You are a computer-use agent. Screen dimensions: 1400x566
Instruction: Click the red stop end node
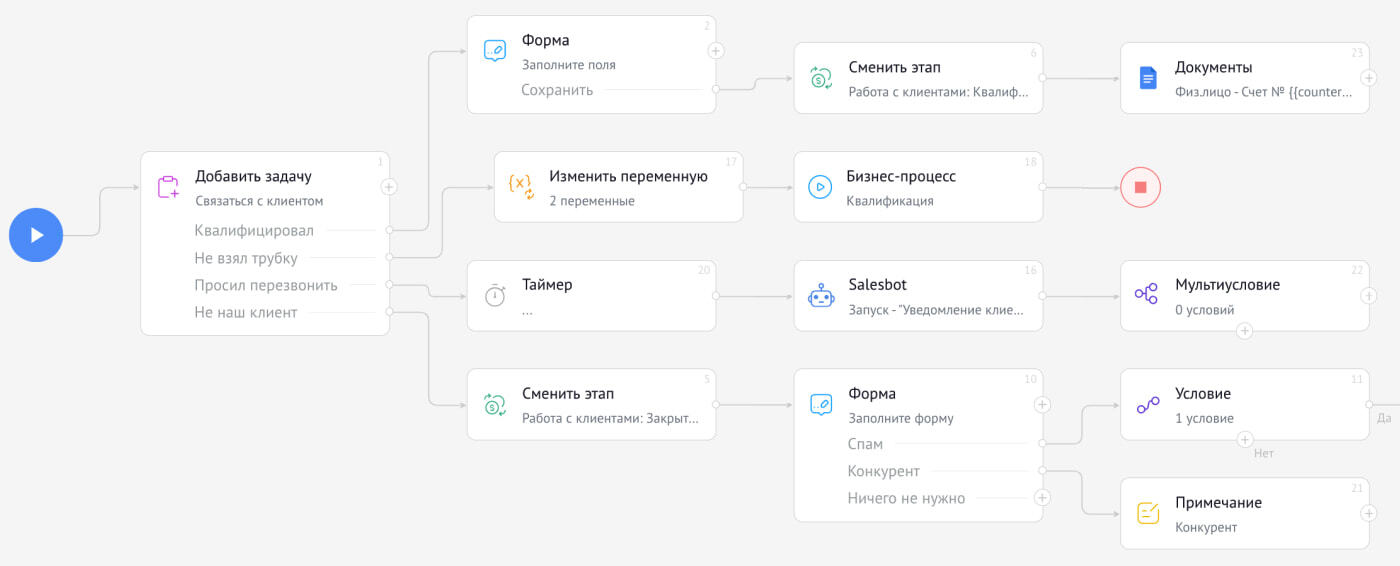(1140, 187)
